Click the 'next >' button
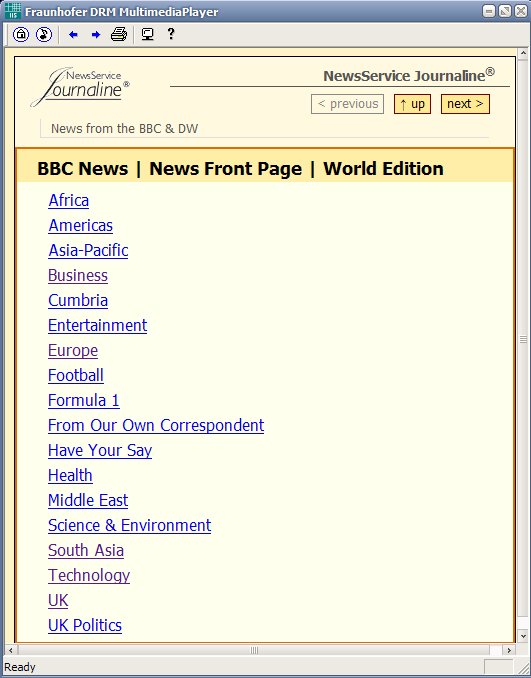 (465, 104)
